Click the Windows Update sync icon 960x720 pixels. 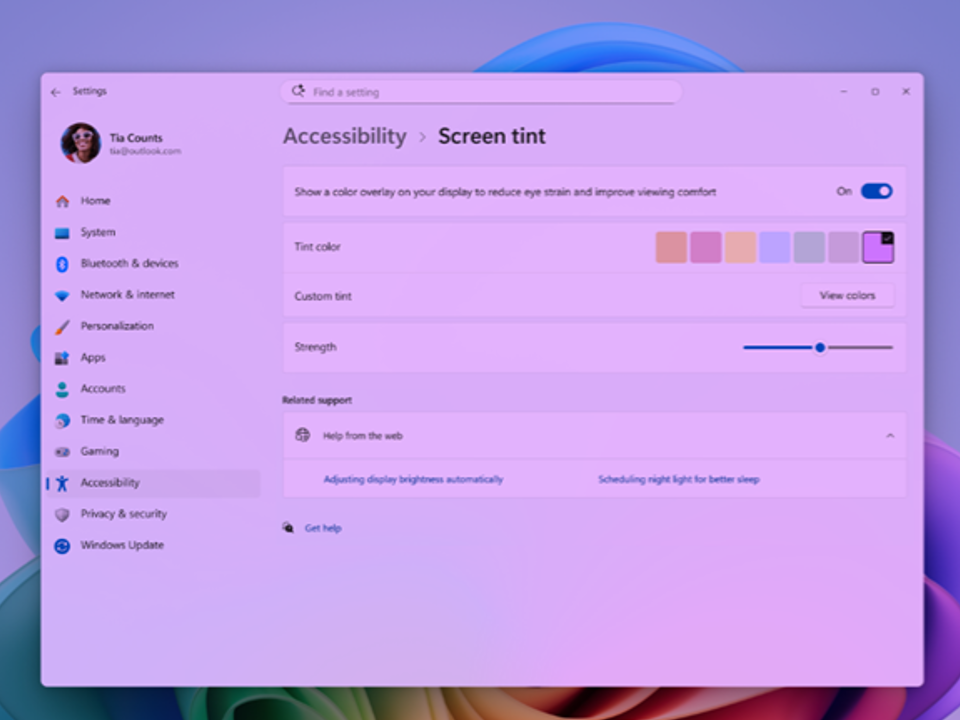pos(62,546)
